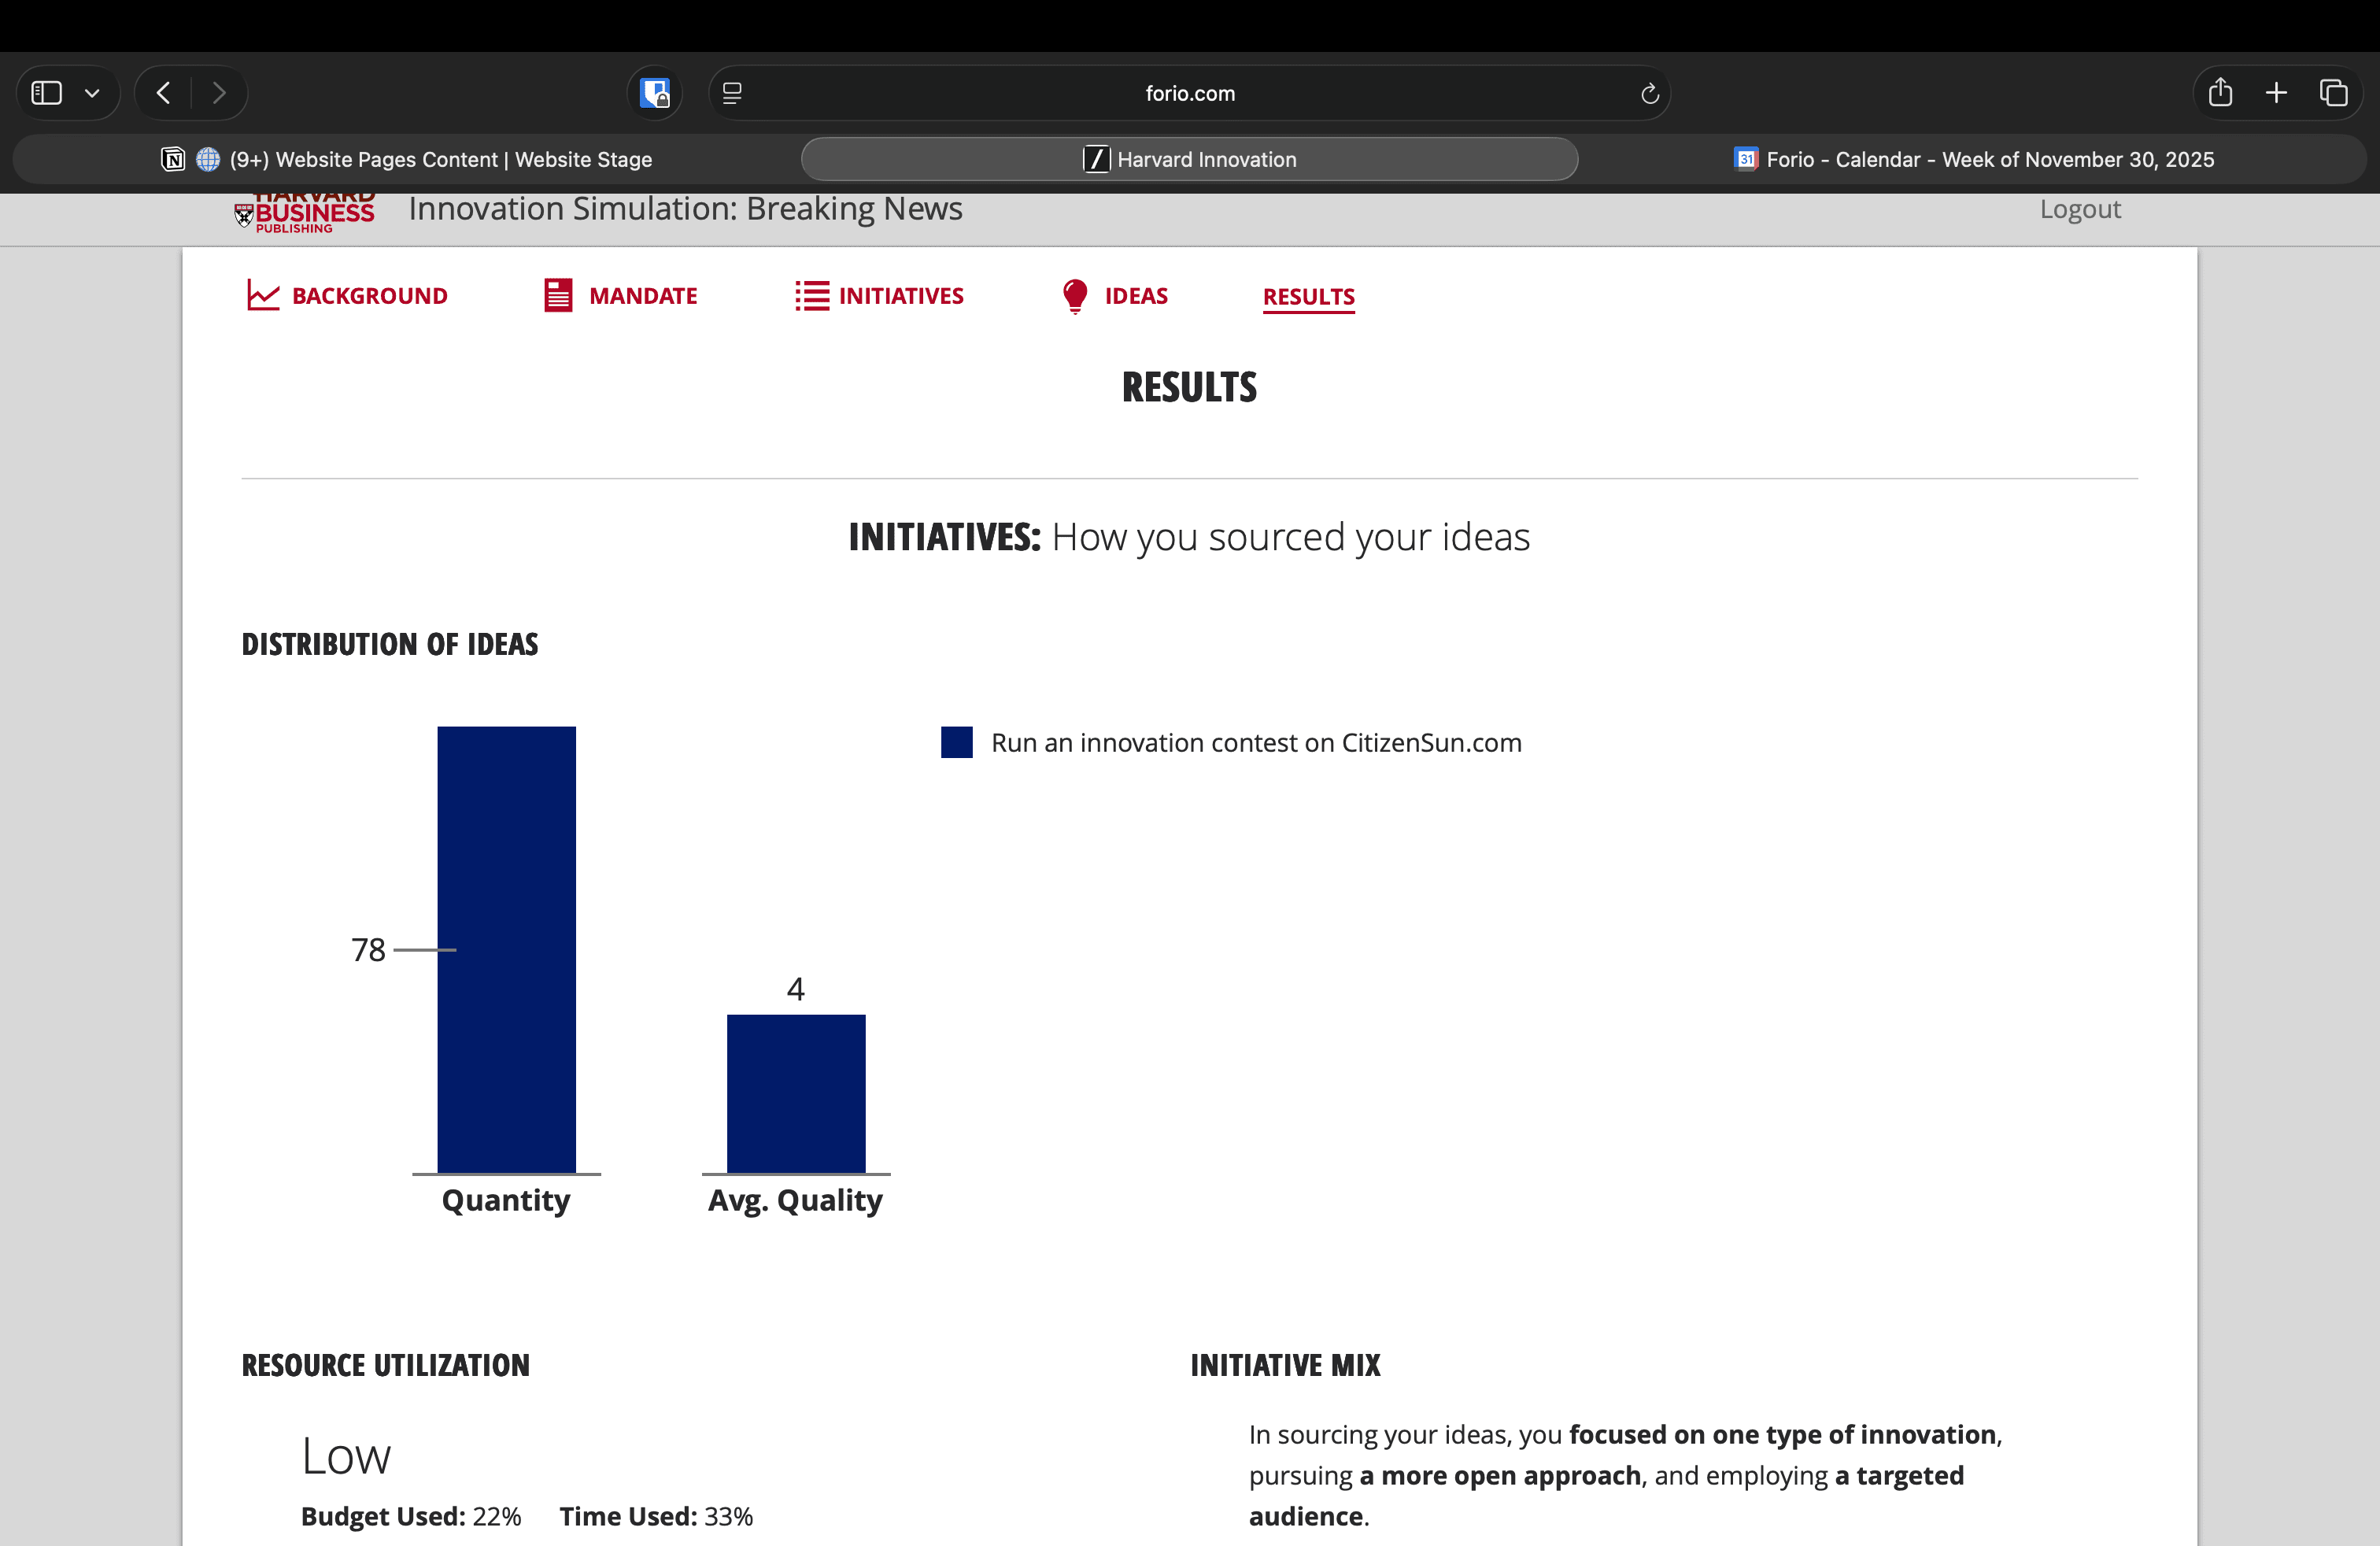Click the Mandate document icon
Image resolution: width=2380 pixels, height=1546 pixels.
tap(558, 295)
